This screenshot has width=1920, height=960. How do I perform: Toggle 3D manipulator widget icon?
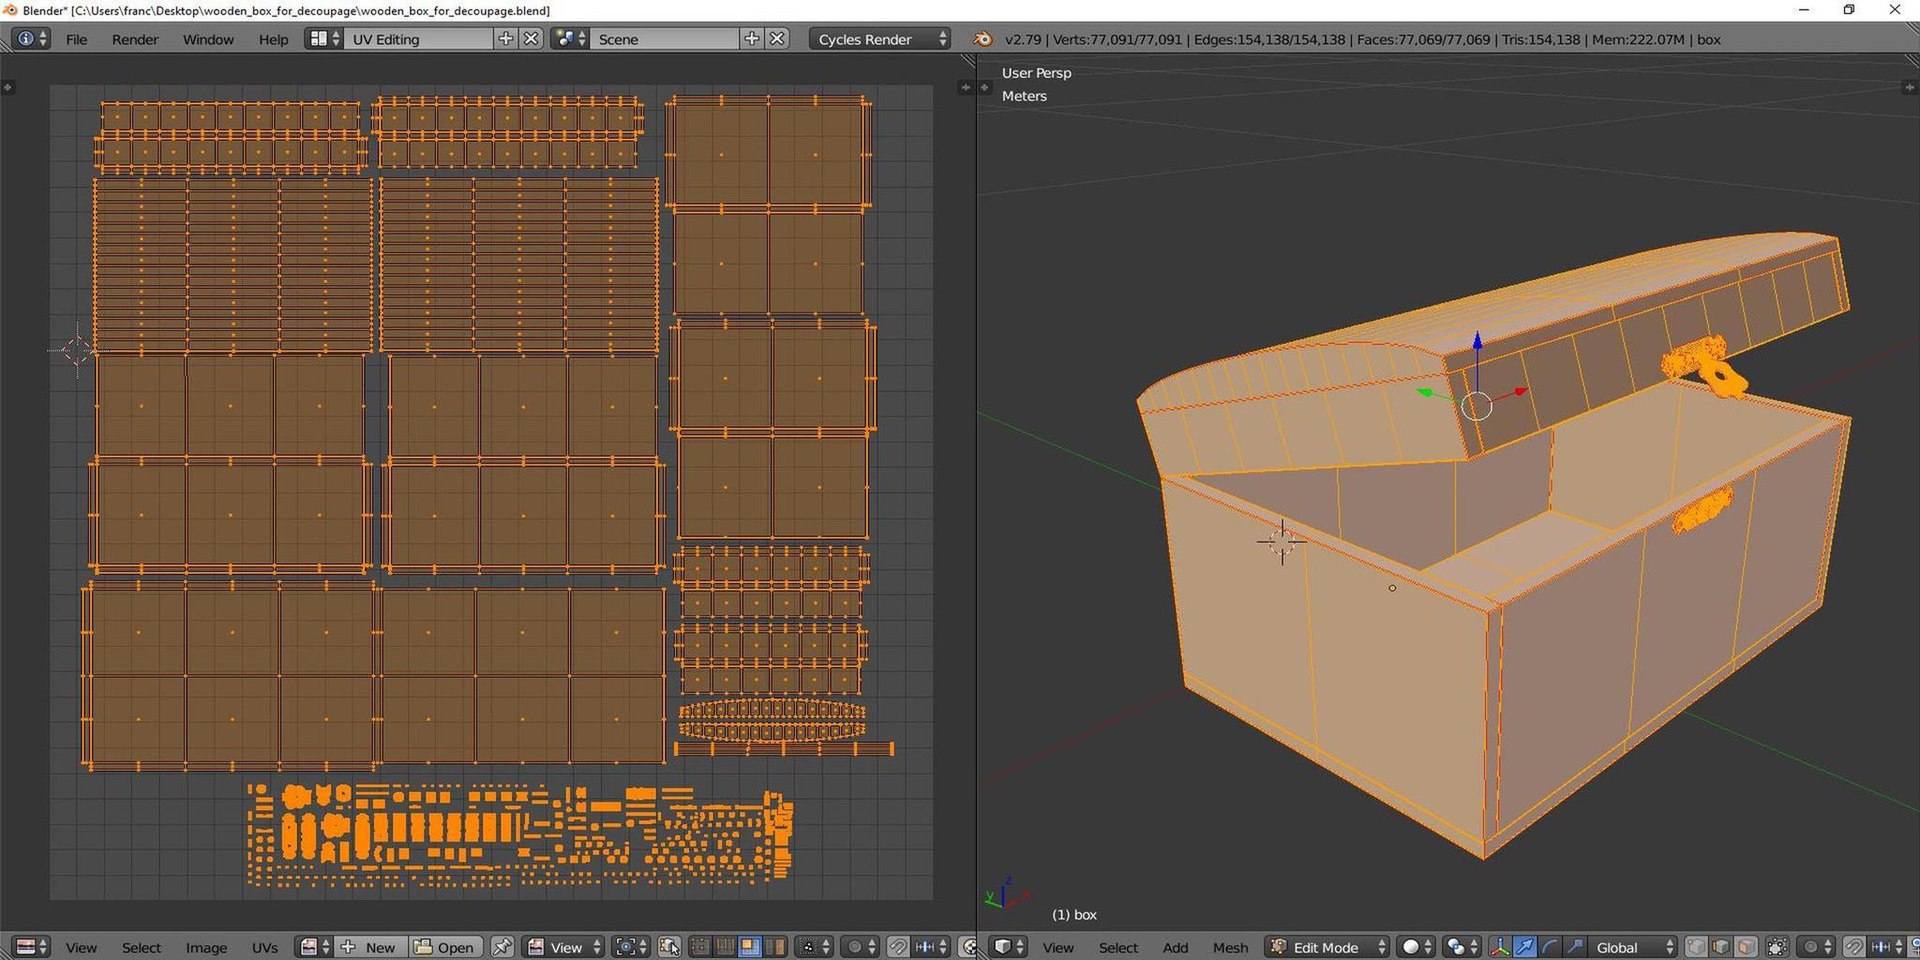[x=1500, y=947]
